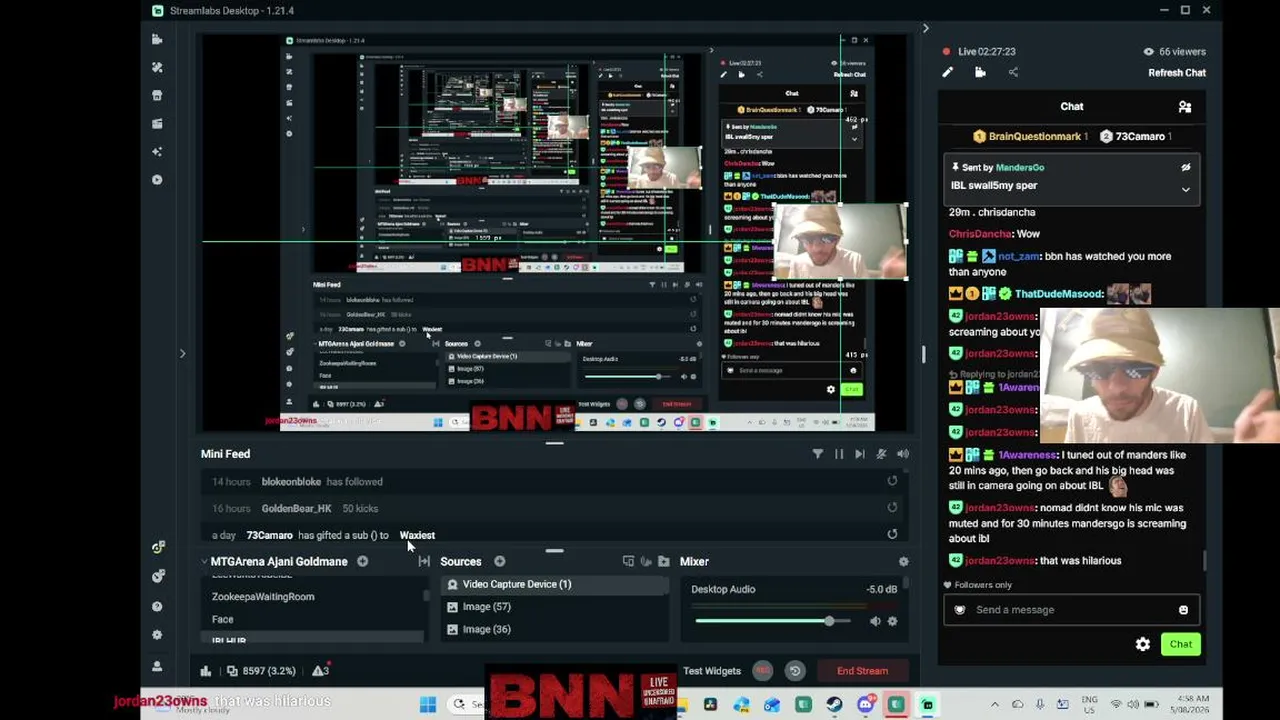
Task: Open the MTGArena Ajani Goldmane scene collection dropdown
Action: coord(276,562)
